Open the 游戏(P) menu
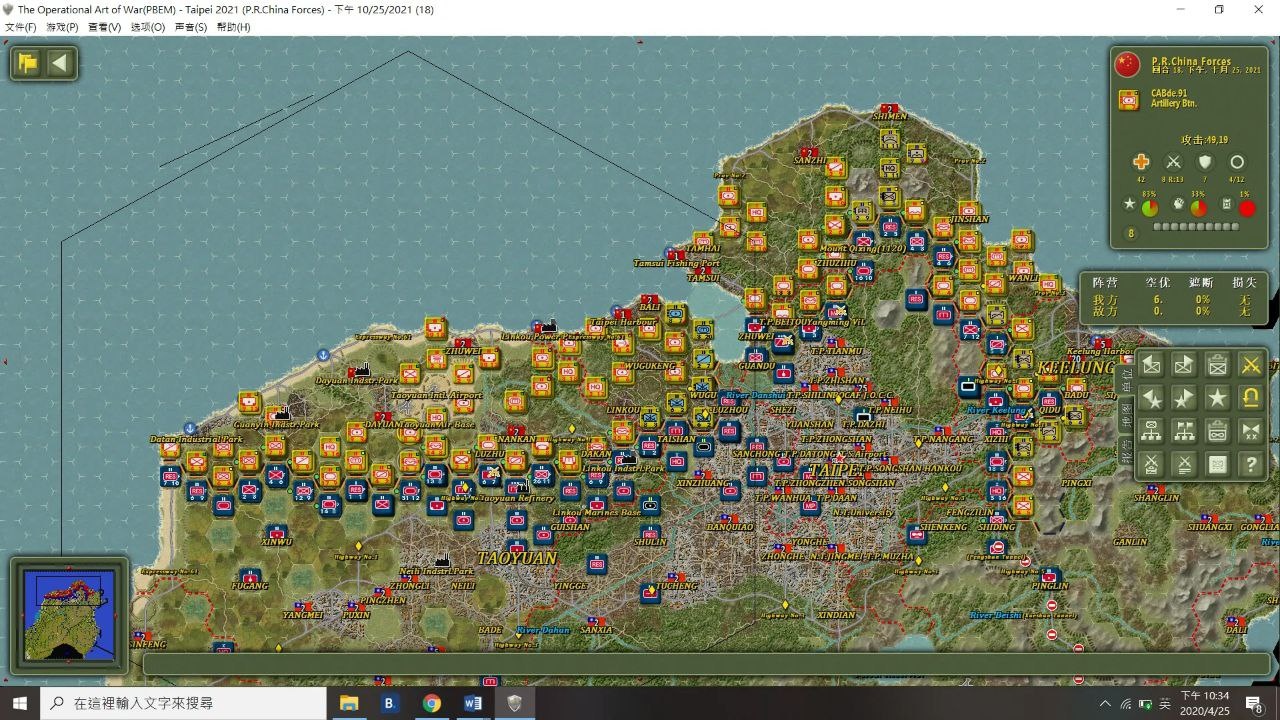The image size is (1280, 720). (x=62, y=27)
